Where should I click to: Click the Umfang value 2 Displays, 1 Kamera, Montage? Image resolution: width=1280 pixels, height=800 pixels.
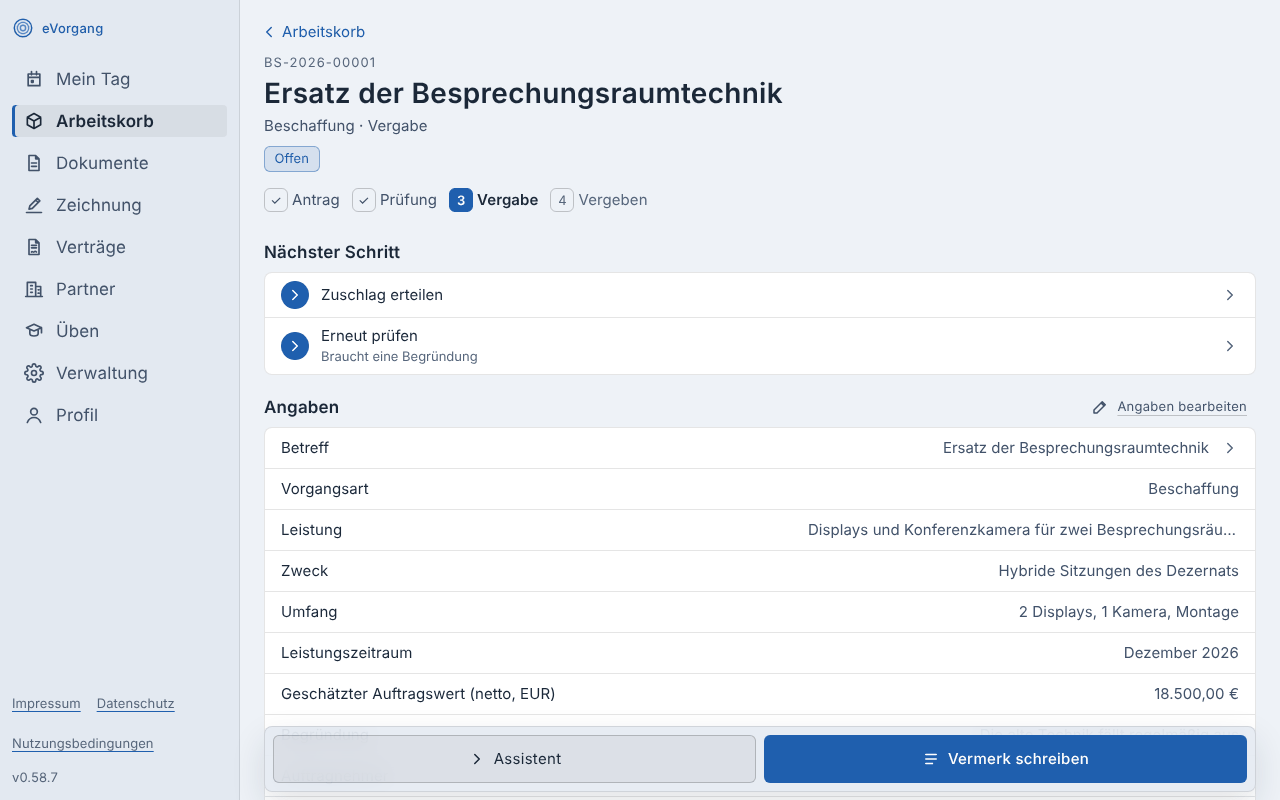tap(1129, 612)
